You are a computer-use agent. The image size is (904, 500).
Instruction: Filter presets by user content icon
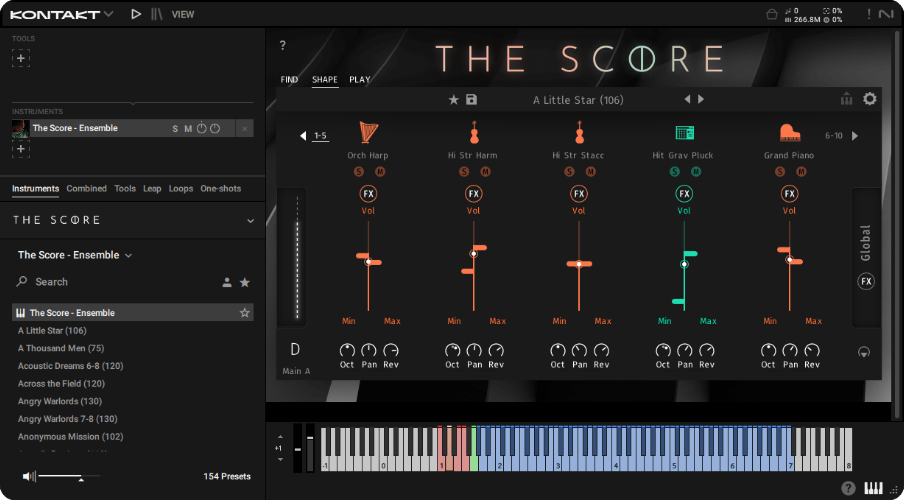click(x=227, y=282)
